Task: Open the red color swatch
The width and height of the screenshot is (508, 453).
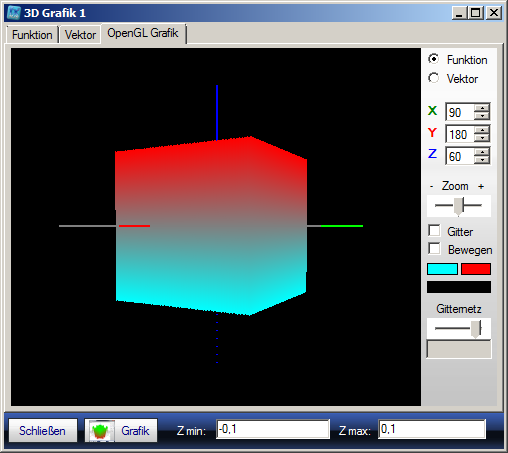Action: 476,269
